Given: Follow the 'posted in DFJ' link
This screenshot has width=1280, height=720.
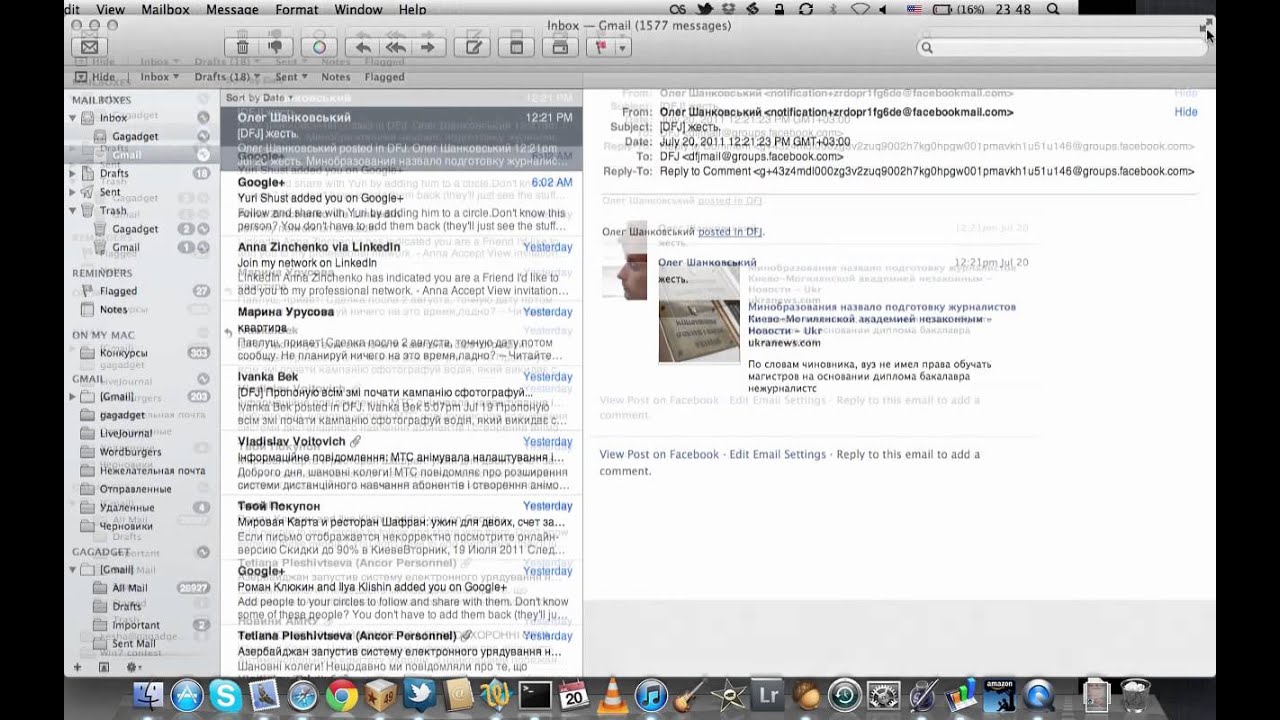Looking at the screenshot, I should (x=730, y=232).
